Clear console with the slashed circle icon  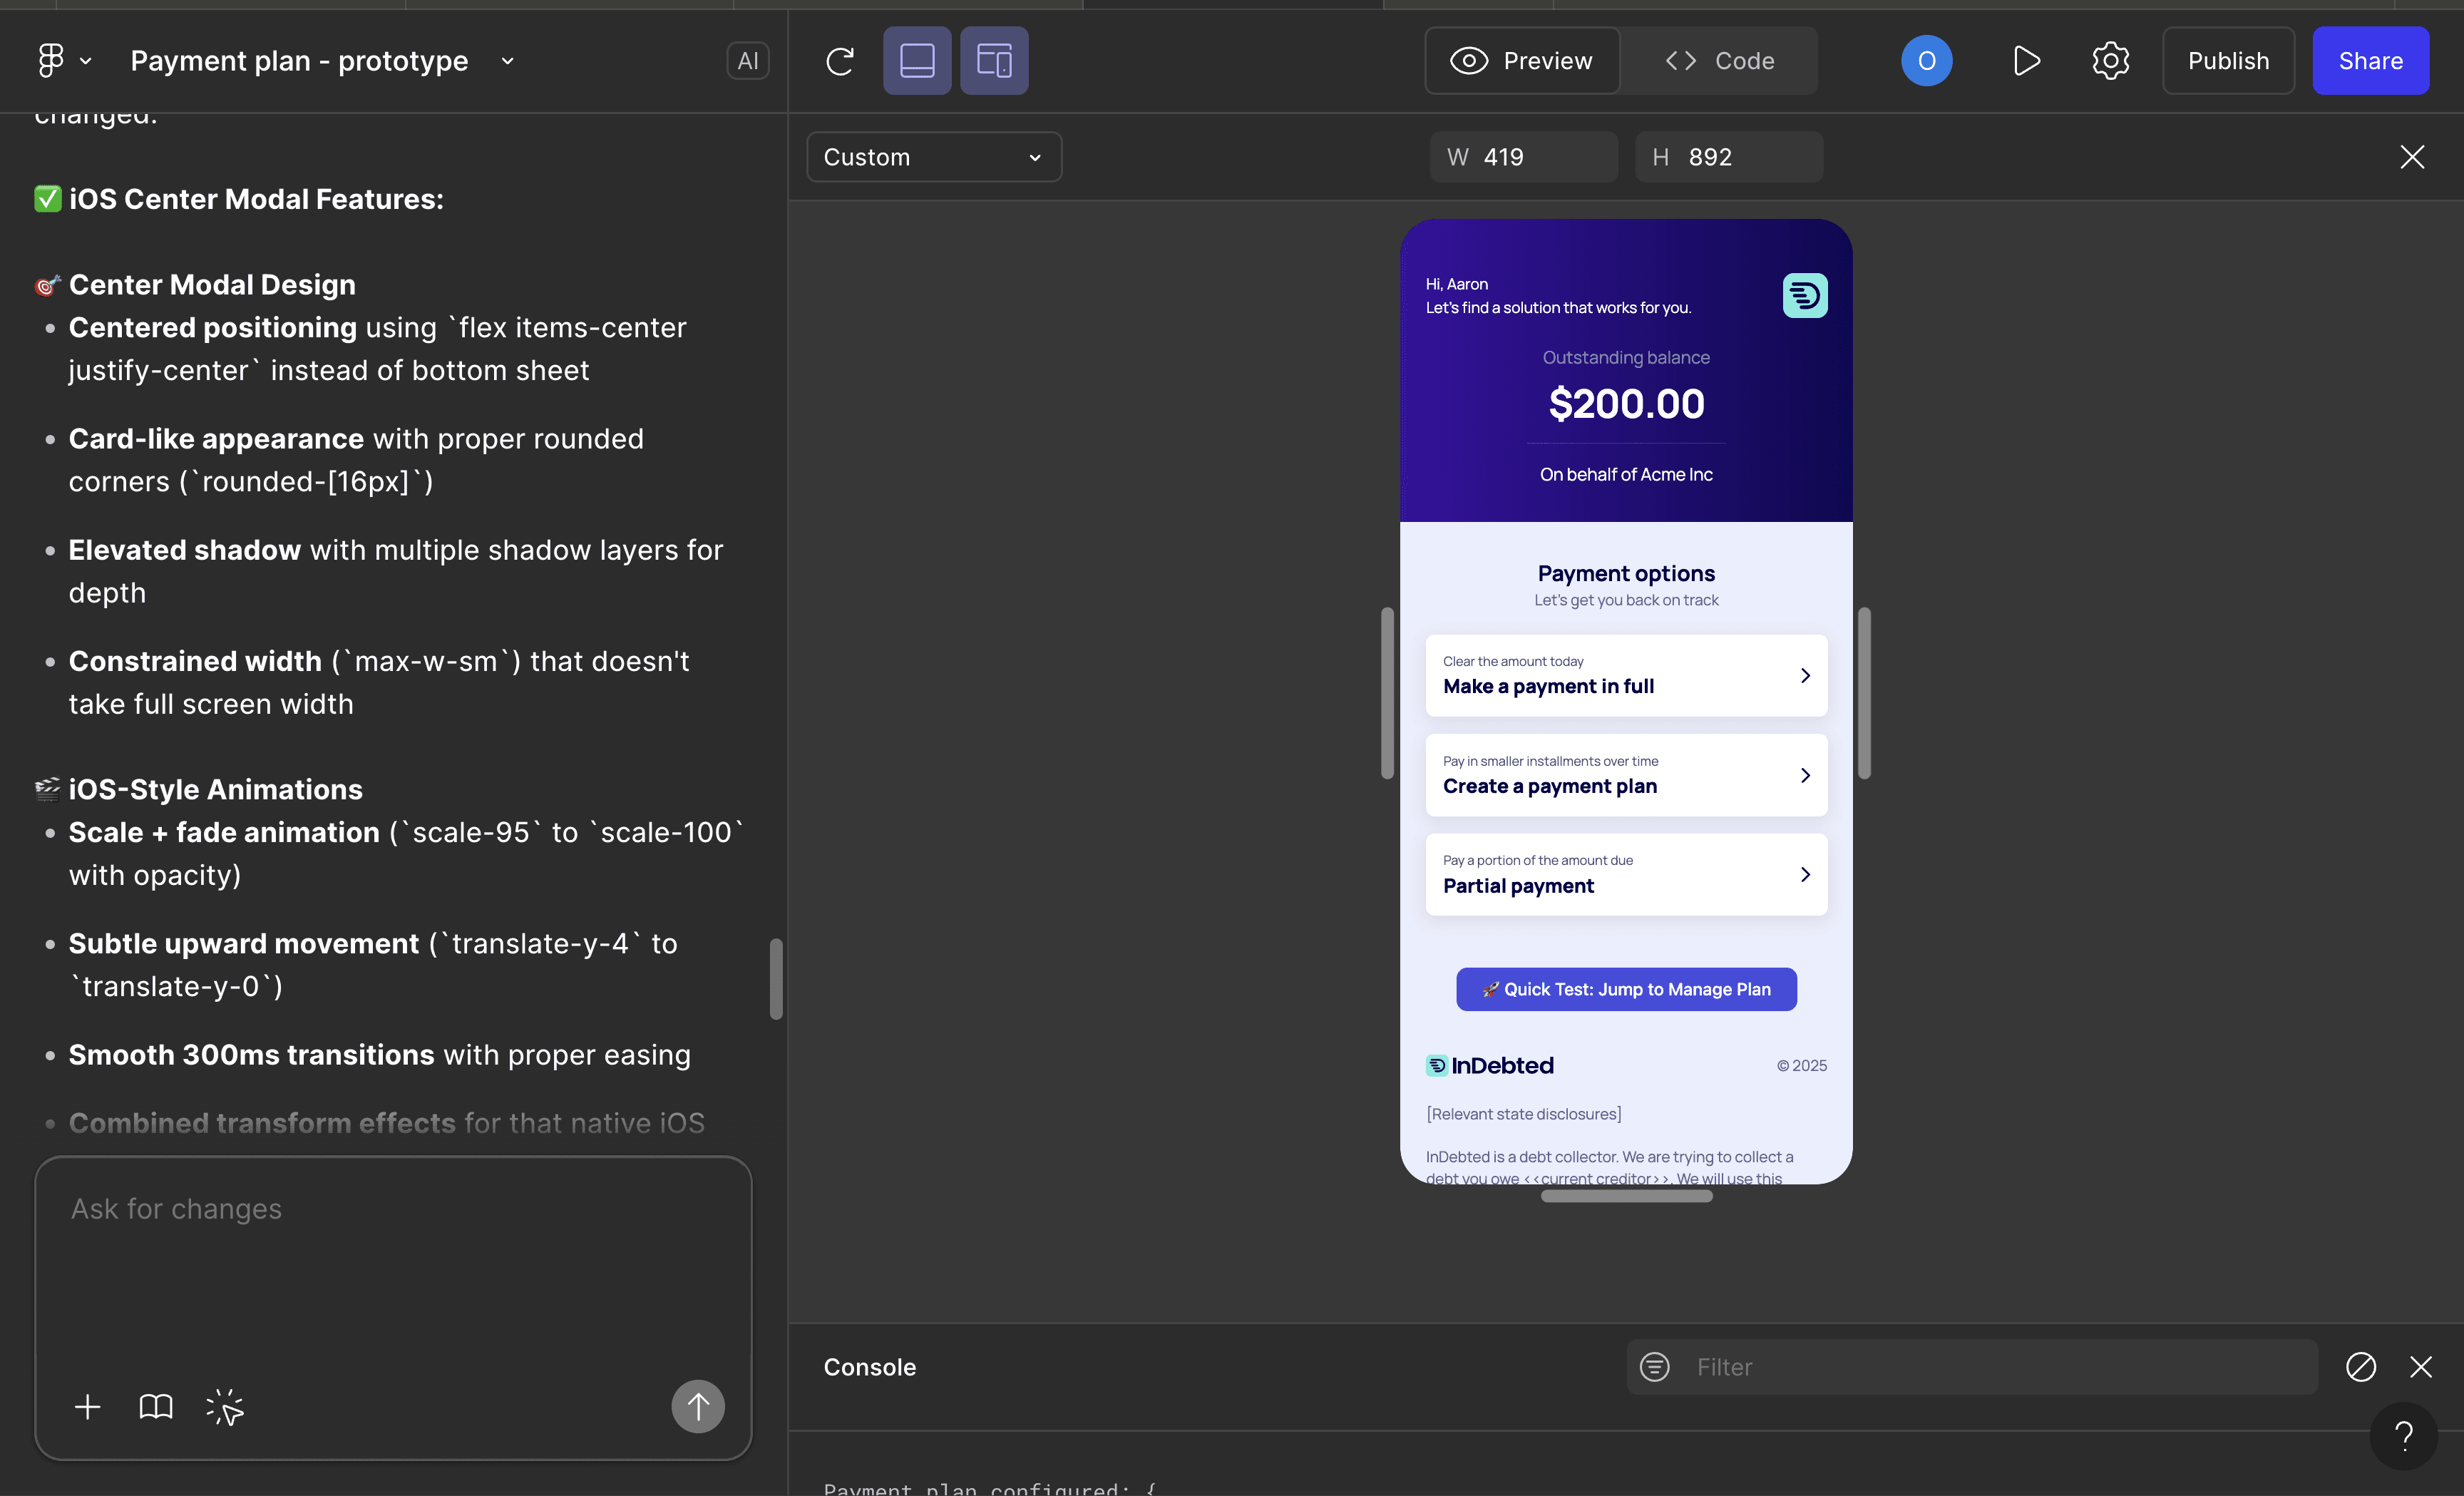click(2360, 1367)
